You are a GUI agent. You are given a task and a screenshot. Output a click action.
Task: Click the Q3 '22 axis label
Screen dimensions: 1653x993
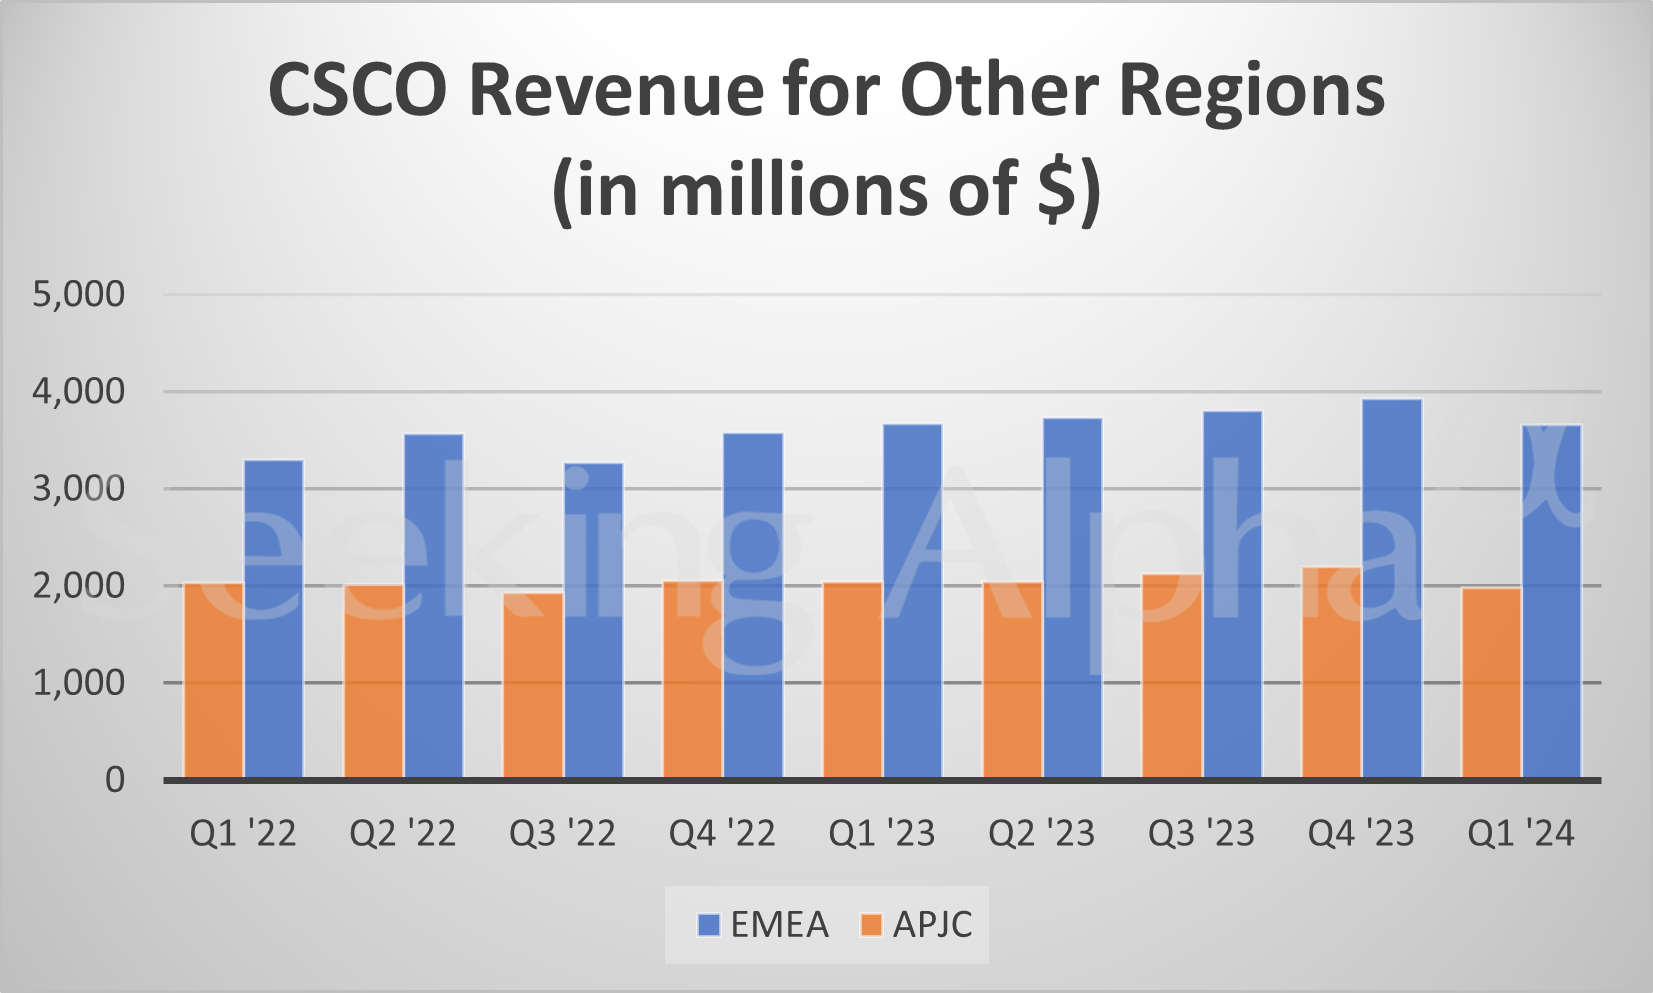tap(563, 833)
